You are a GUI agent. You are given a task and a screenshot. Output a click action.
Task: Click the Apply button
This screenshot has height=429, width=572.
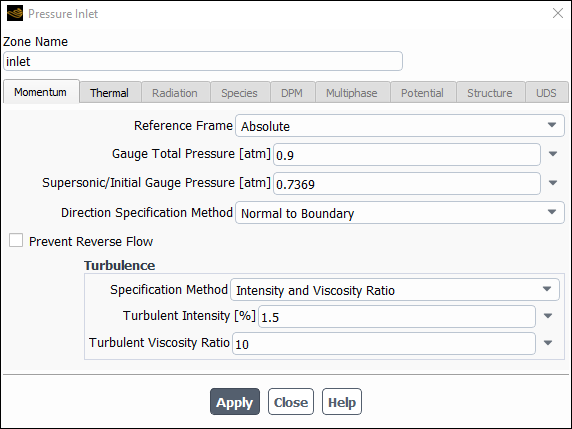pos(235,402)
